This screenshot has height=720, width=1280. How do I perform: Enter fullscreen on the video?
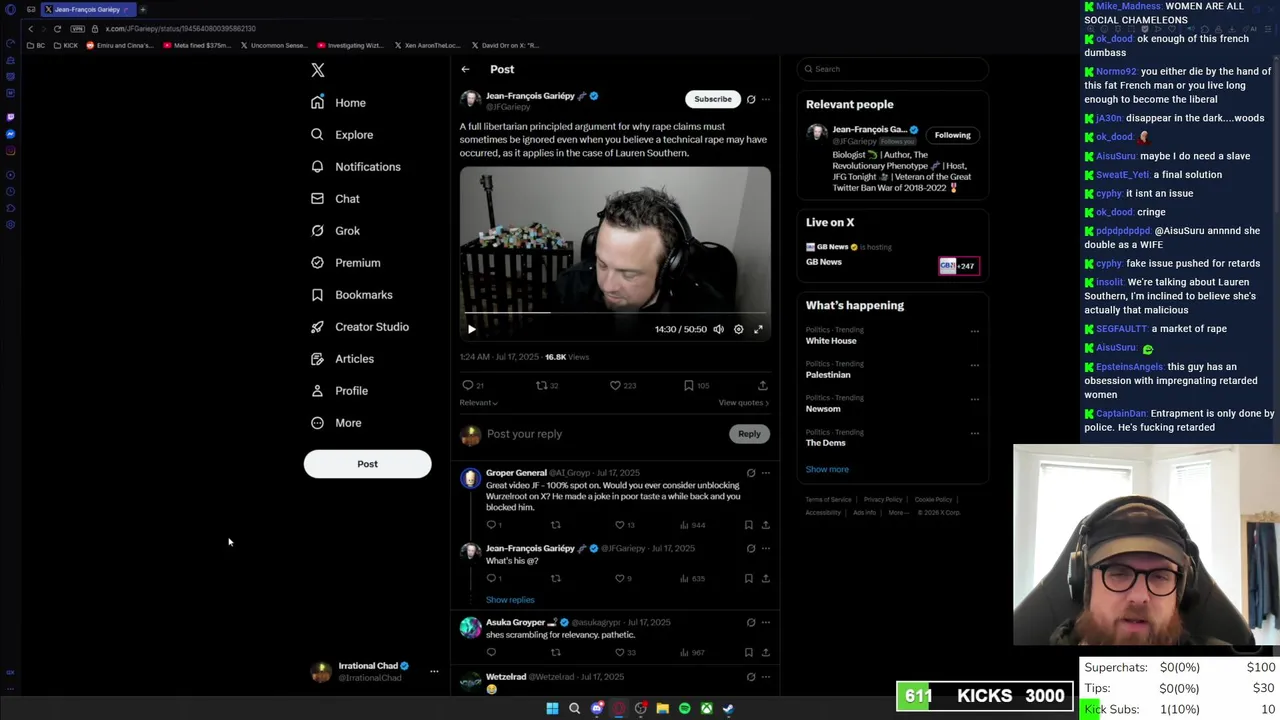pyautogui.click(x=758, y=329)
